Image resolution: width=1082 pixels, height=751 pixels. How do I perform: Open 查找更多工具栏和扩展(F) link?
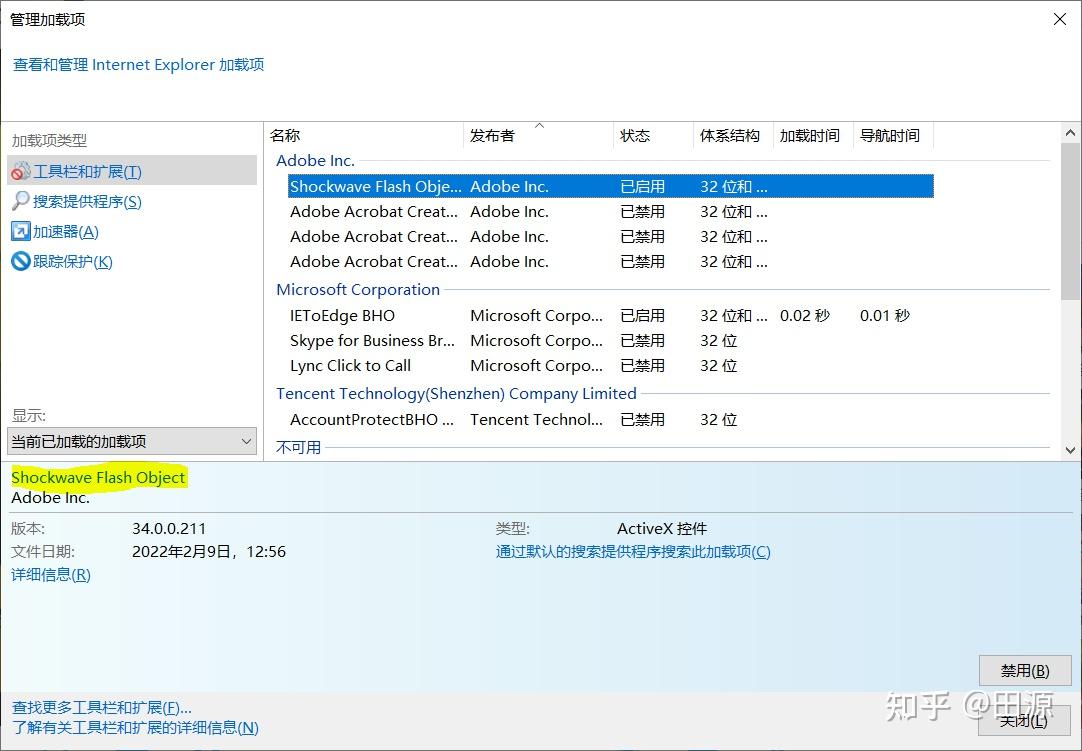coord(101,708)
